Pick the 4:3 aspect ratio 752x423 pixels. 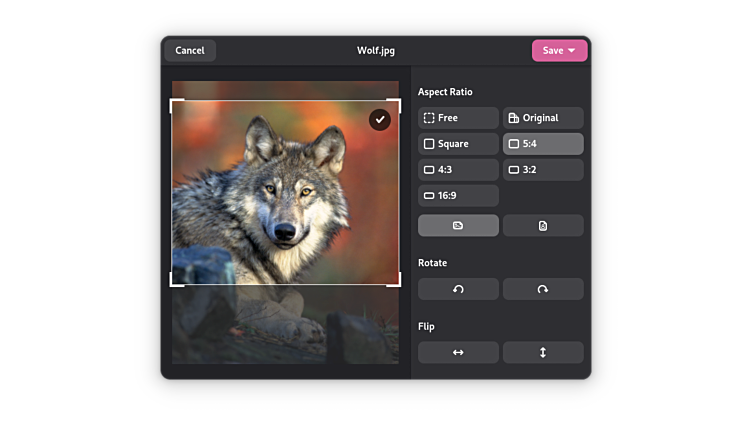(458, 170)
